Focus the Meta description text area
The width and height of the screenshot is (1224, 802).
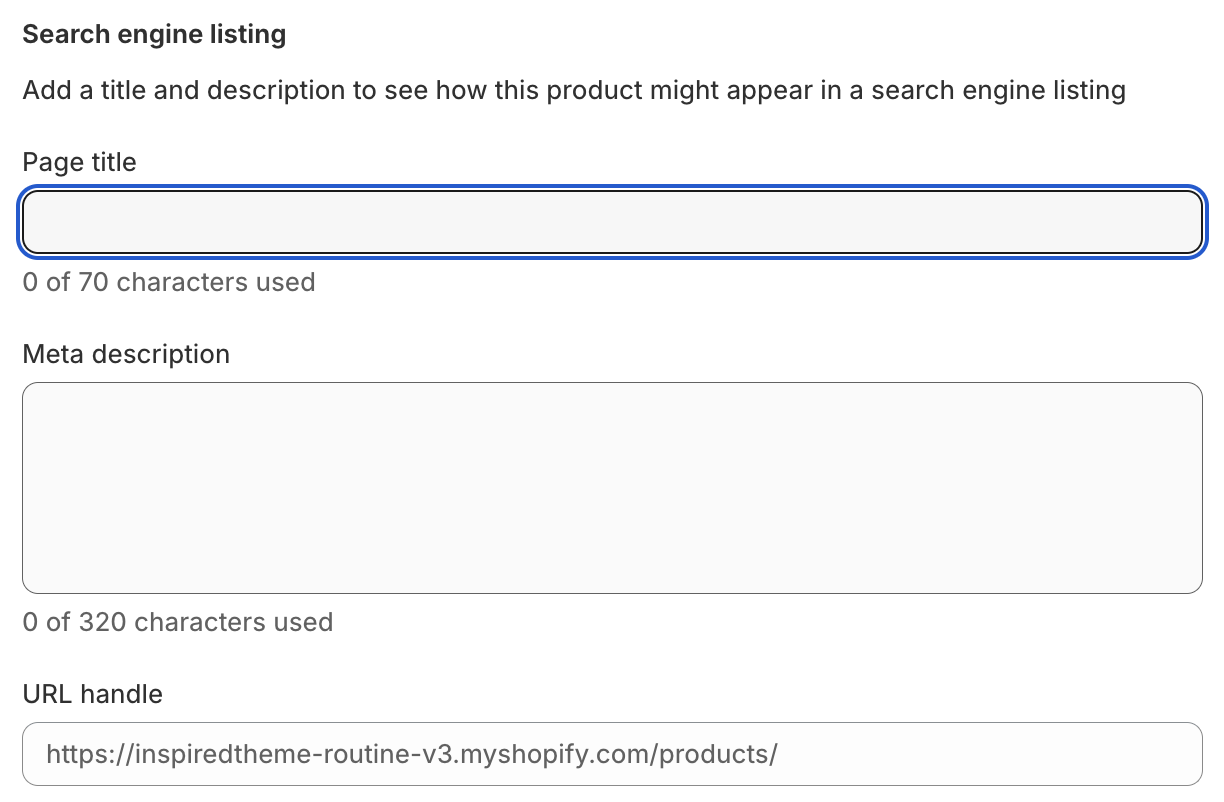coord(611,487)
